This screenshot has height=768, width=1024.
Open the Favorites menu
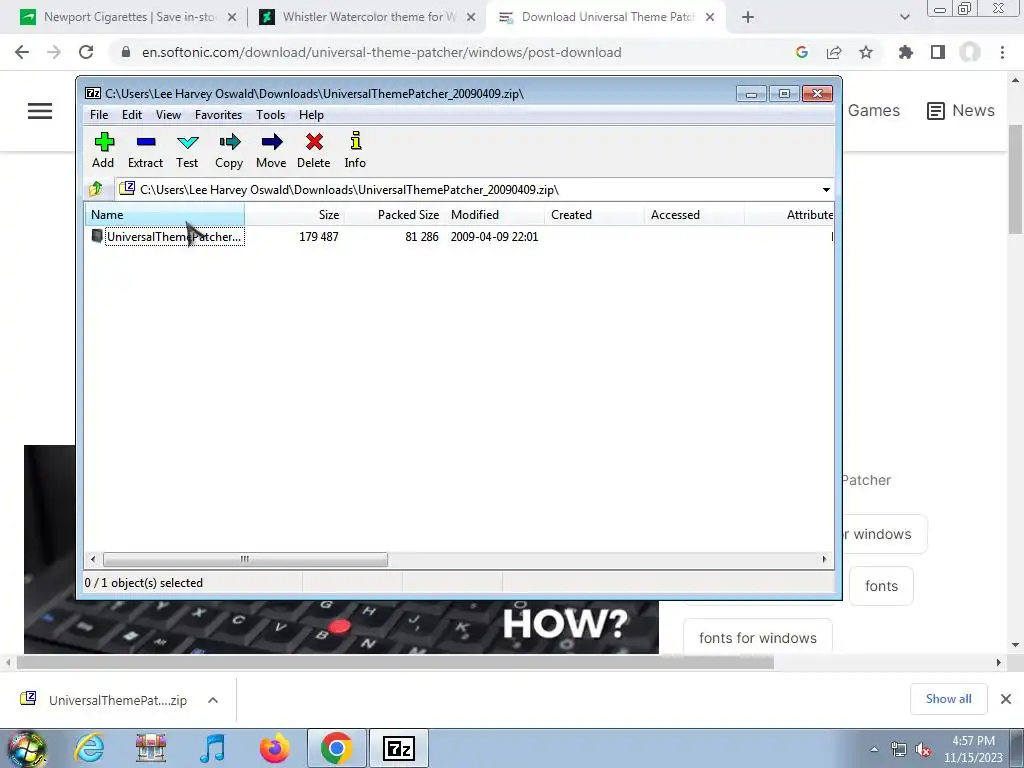(218, 115)
